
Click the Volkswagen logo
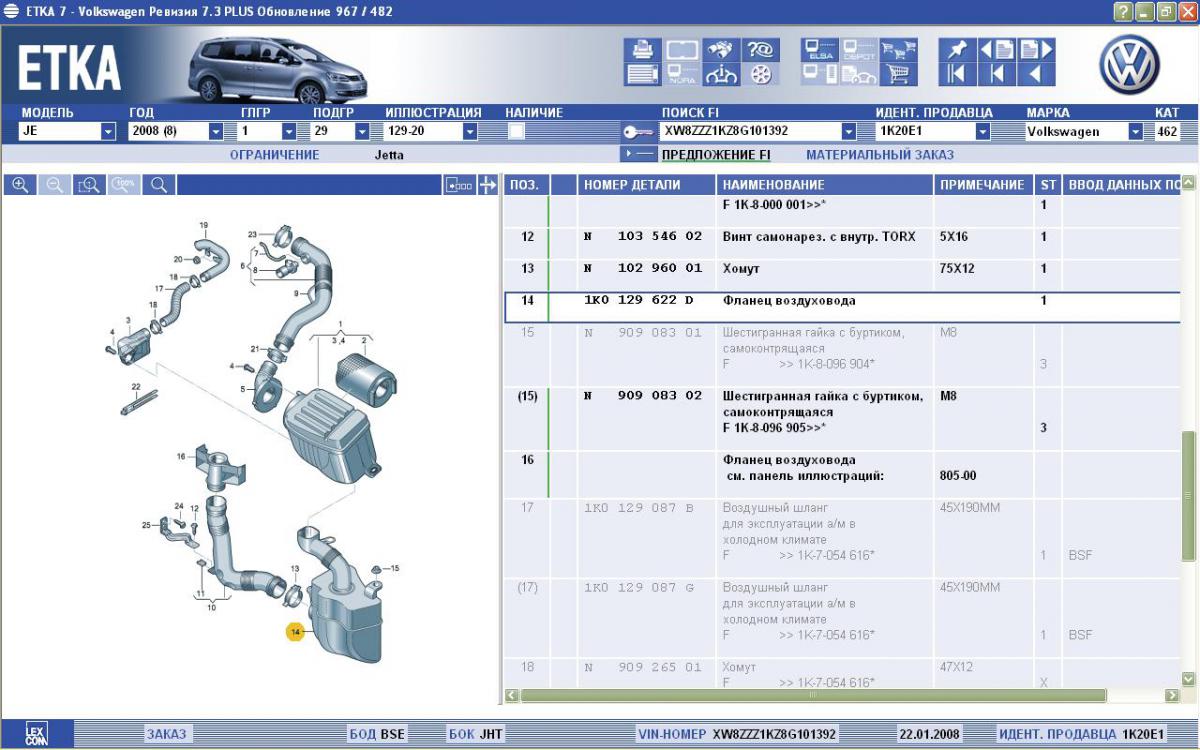tap(1130, 64)
